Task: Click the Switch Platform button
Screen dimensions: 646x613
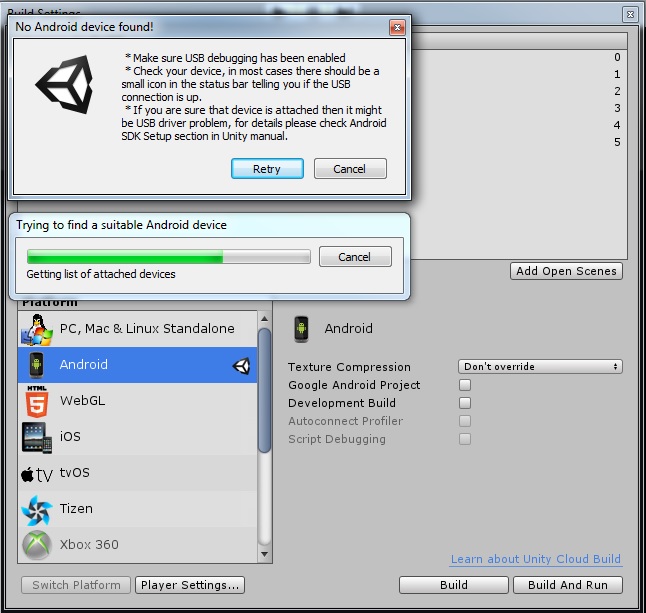Action: (76, 585)
